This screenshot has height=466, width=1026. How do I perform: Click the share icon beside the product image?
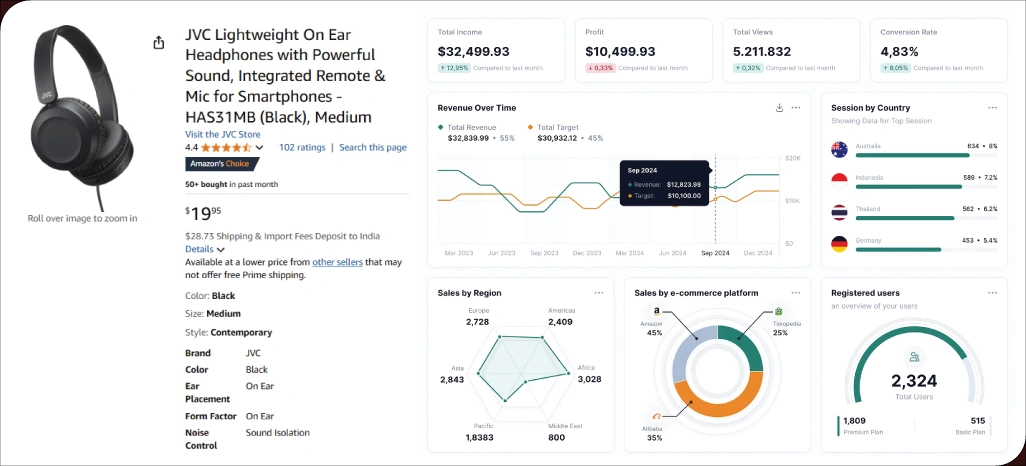click(x=158, y=43)
